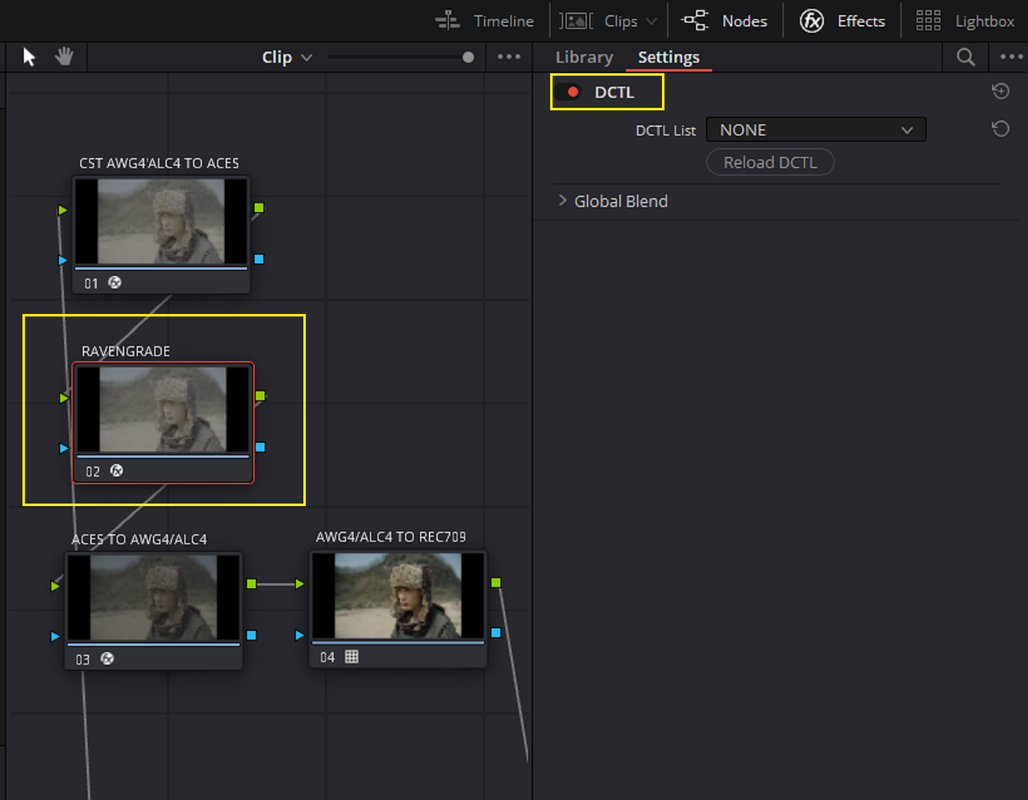Open the node editor three-dot options menu
The image size is (1028, 800).
point(509,57)
